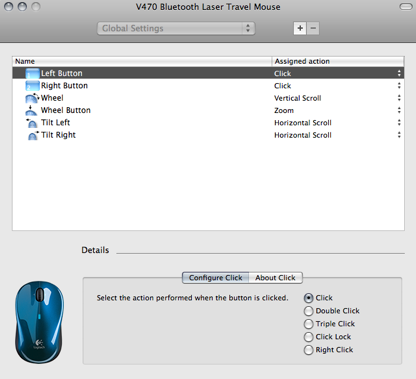This screenshot has width=416, height=379.
Task: Select the Triple Click radio button
Action: [309, 324]
